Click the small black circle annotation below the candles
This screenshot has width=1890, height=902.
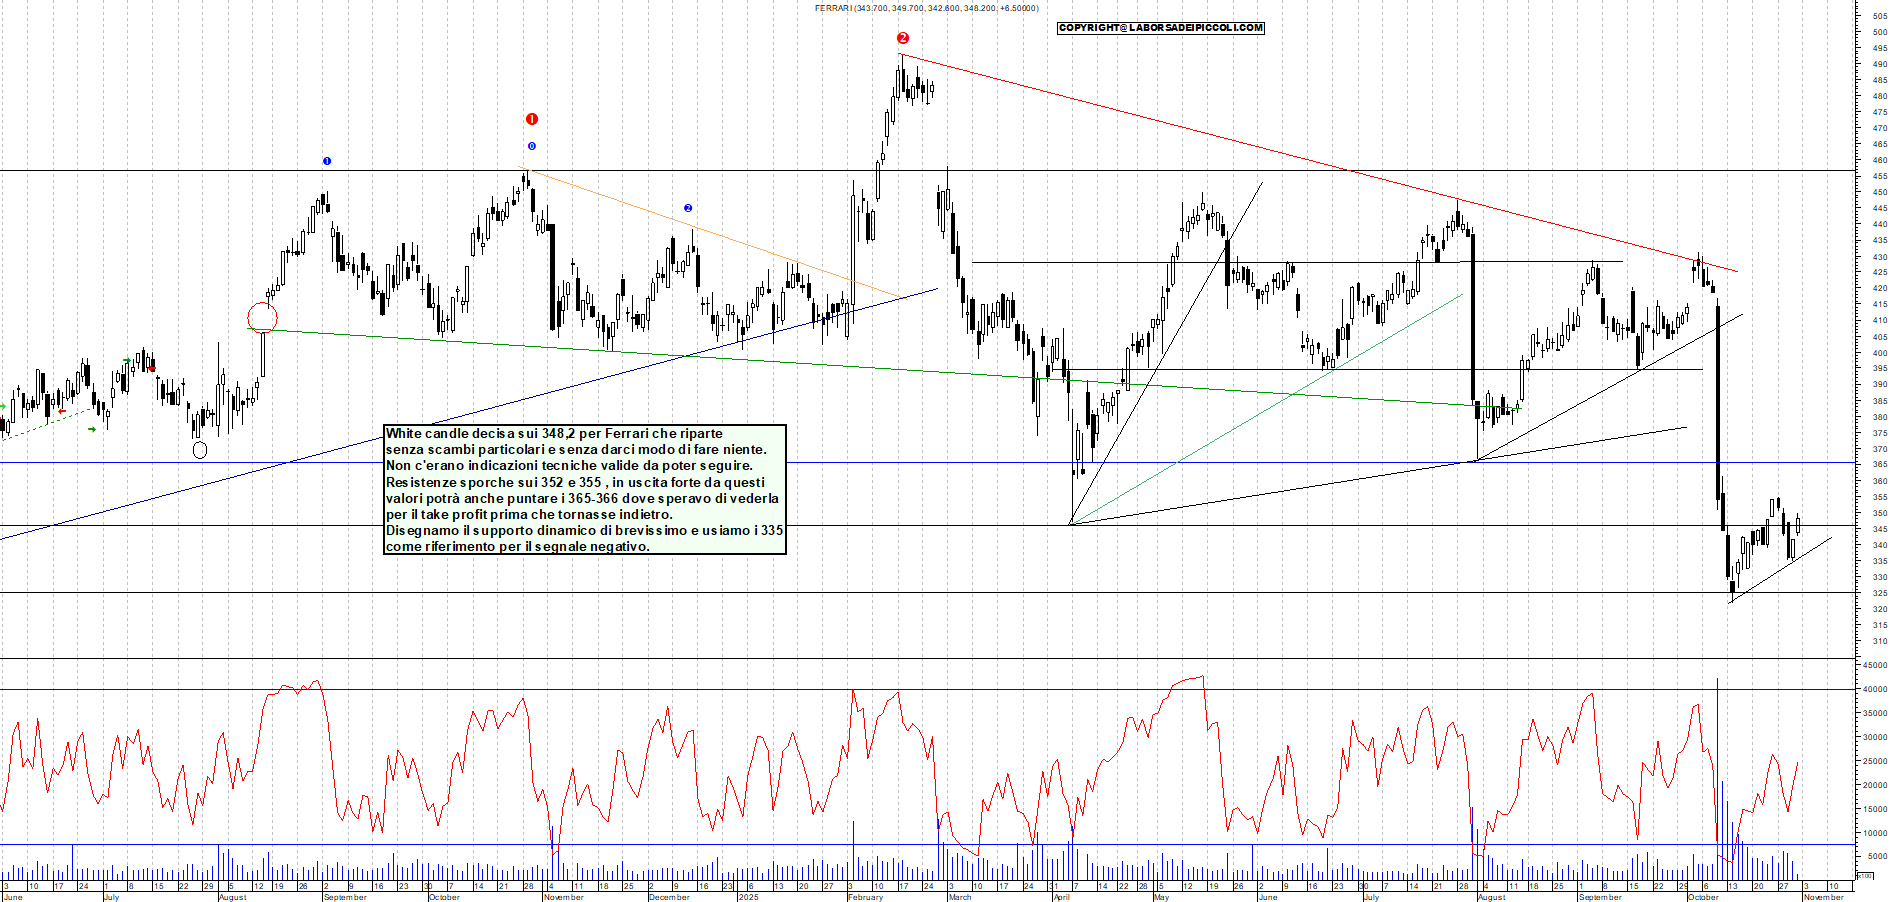coord(200,451)
